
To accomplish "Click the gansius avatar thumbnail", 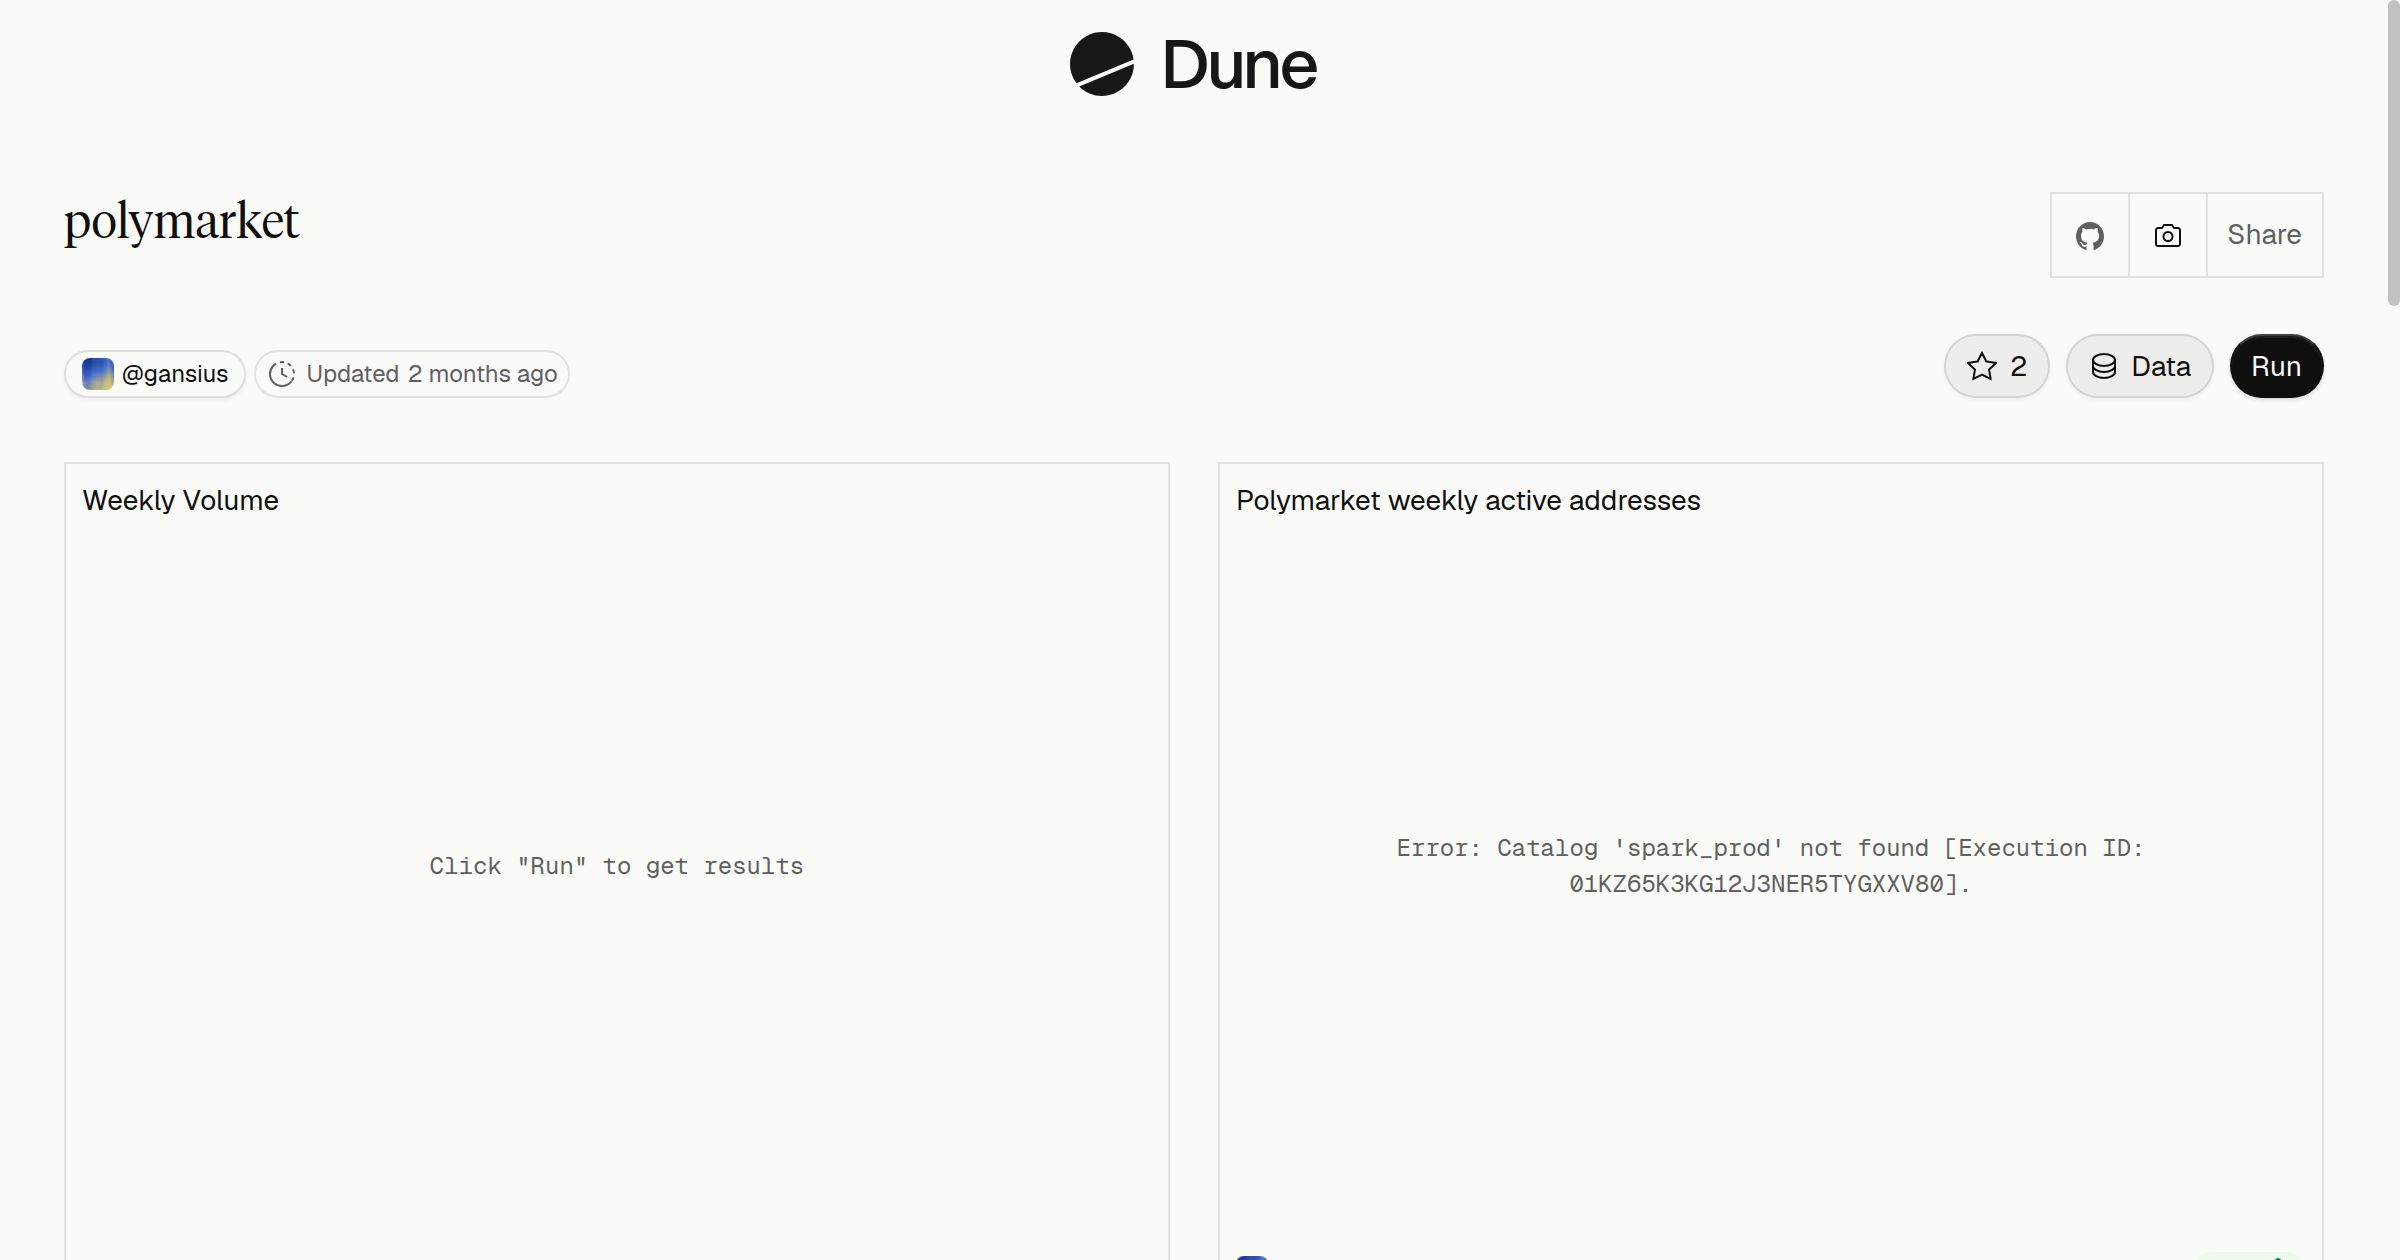I will coord(98,374).
